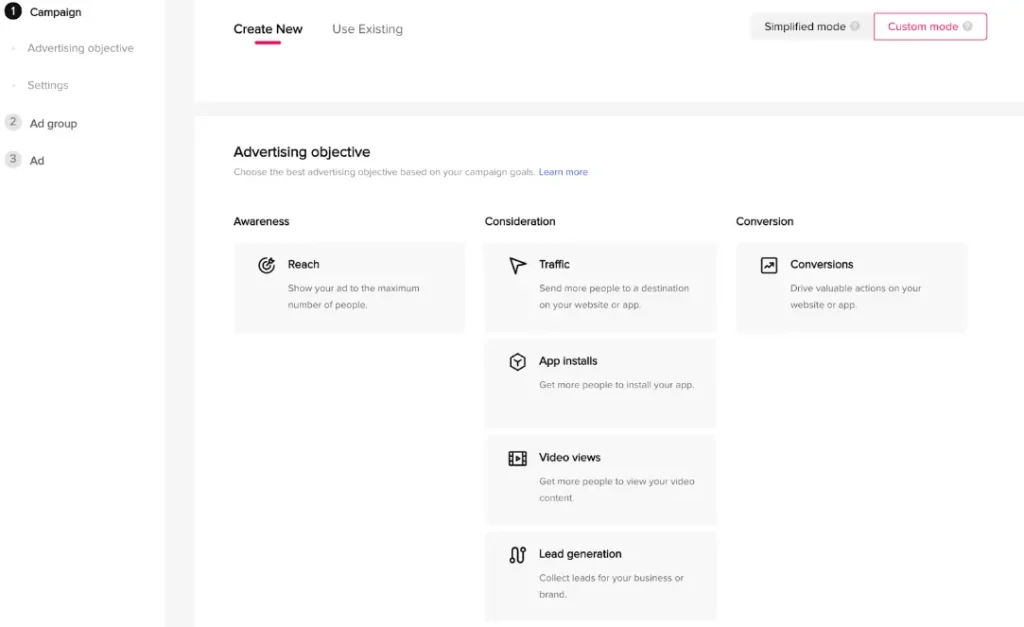
Task: Choose the Traffic objective title
Action: [554, 265]
